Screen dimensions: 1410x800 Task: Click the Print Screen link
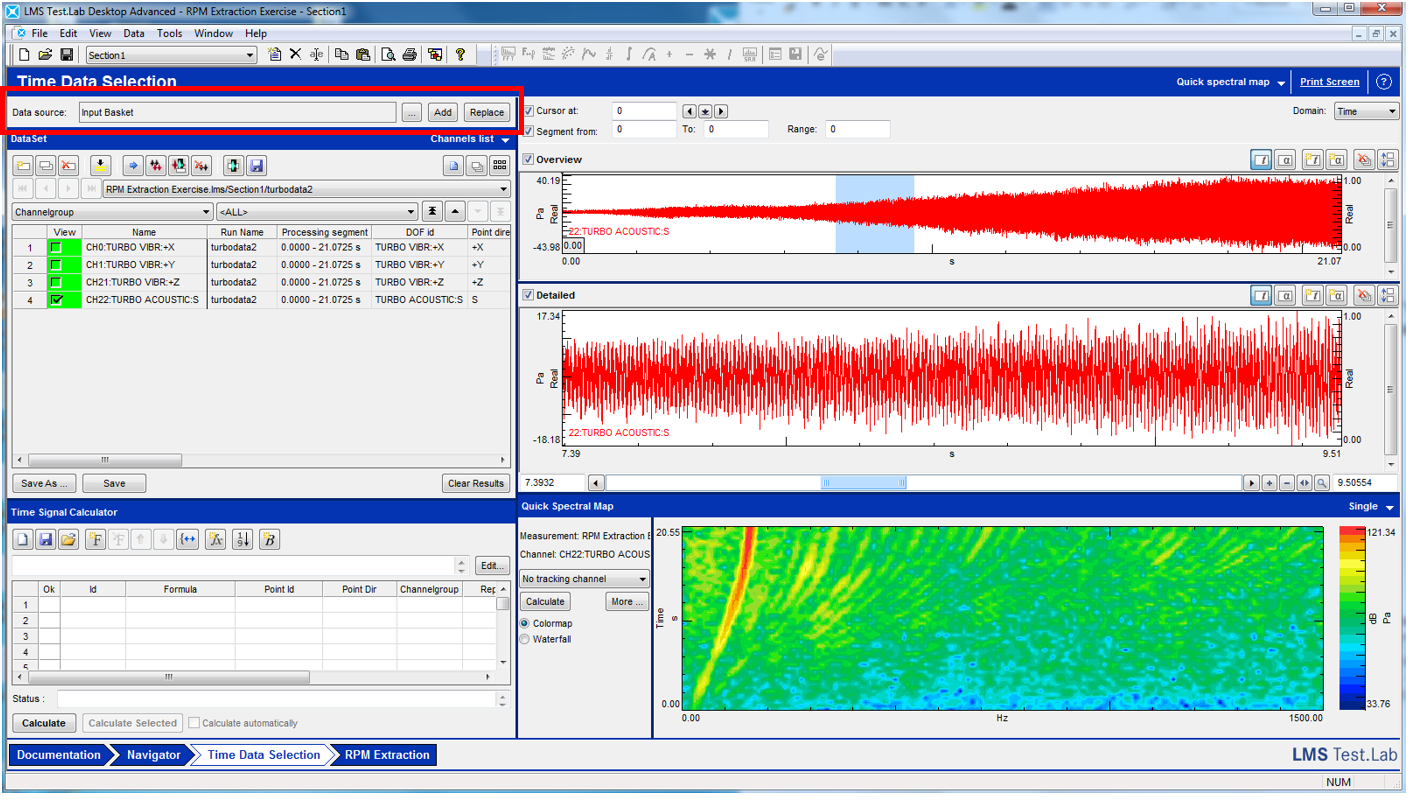[x=1330, y=82]
